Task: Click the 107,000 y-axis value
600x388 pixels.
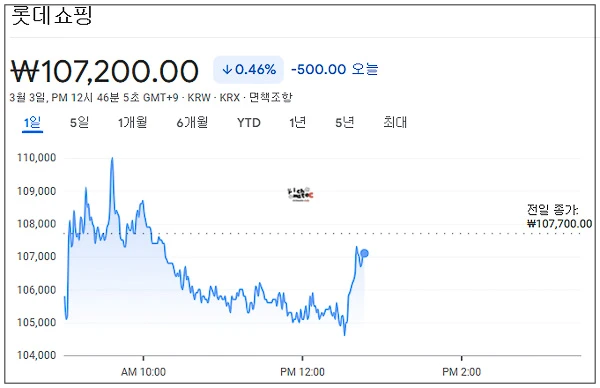Action: [37, 256]
